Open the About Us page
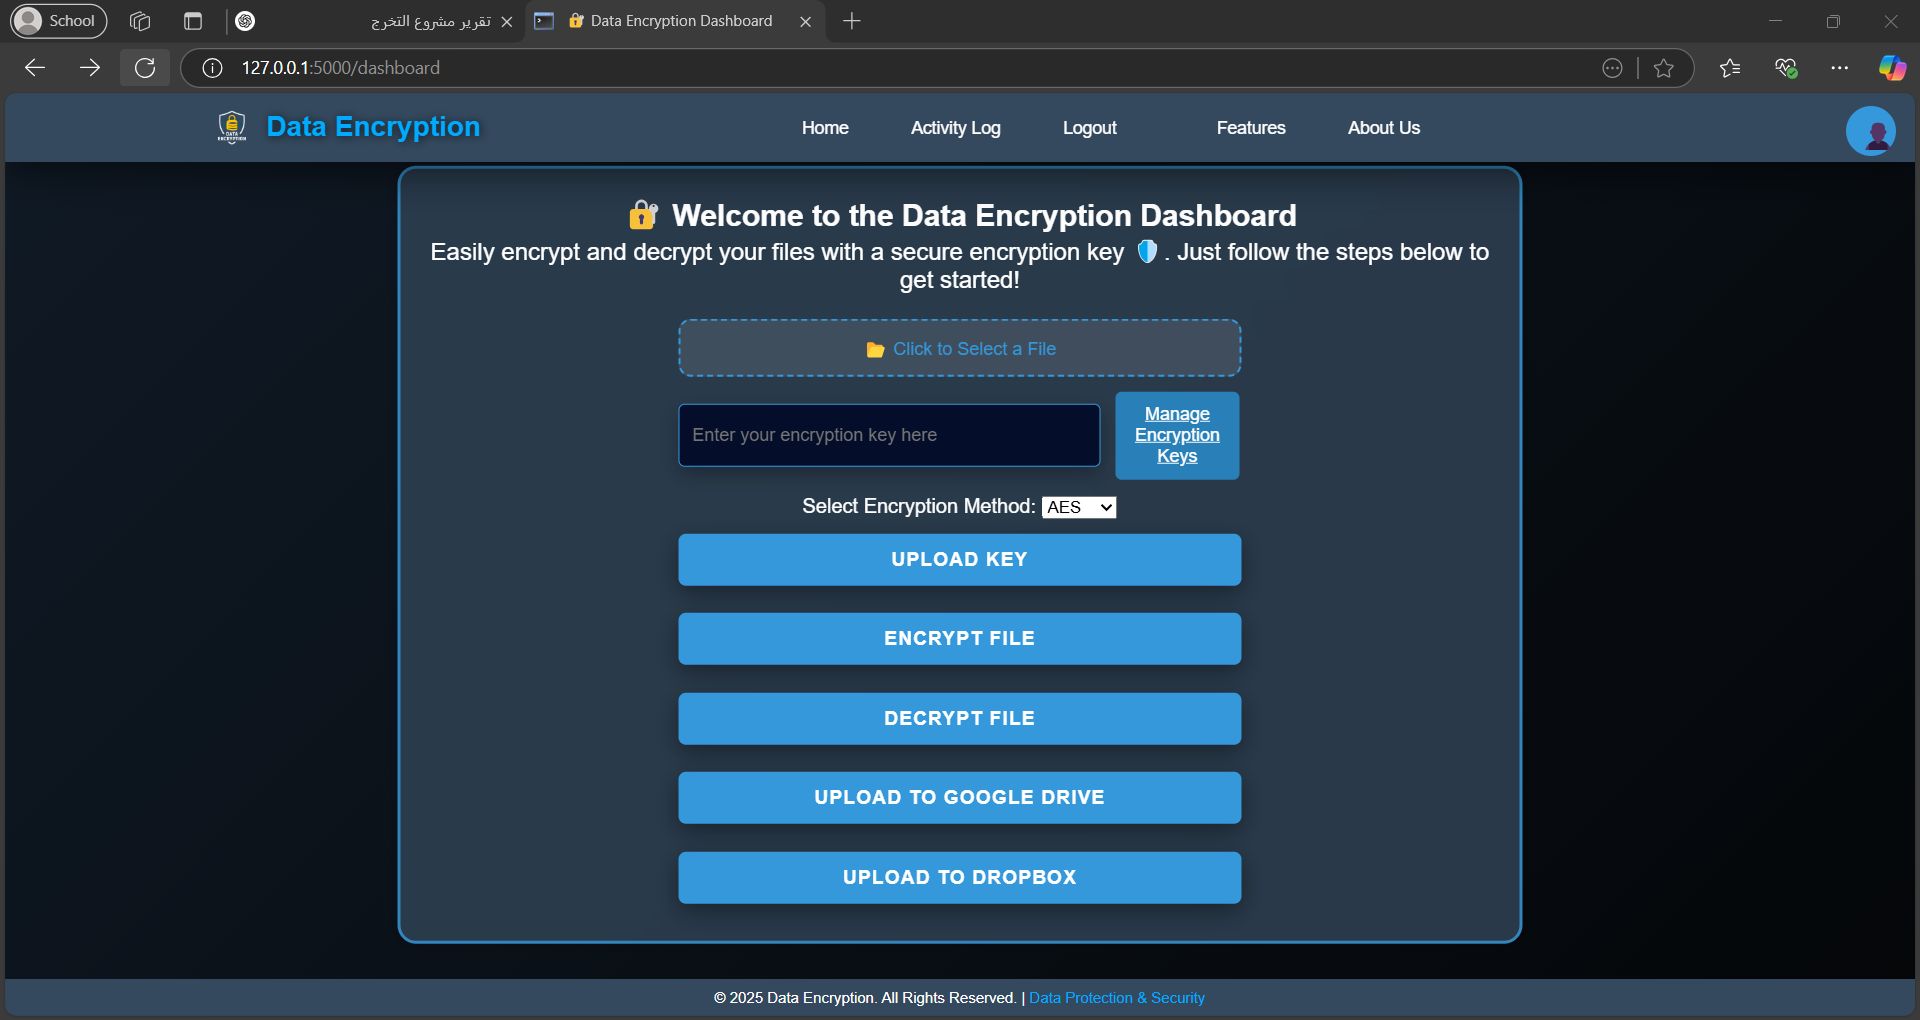 pos(1383,128)
